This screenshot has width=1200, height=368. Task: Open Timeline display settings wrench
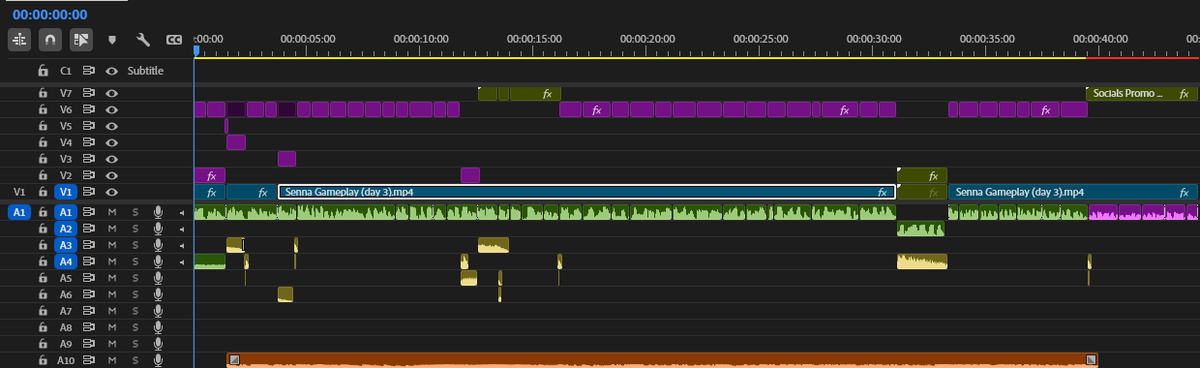143,40
